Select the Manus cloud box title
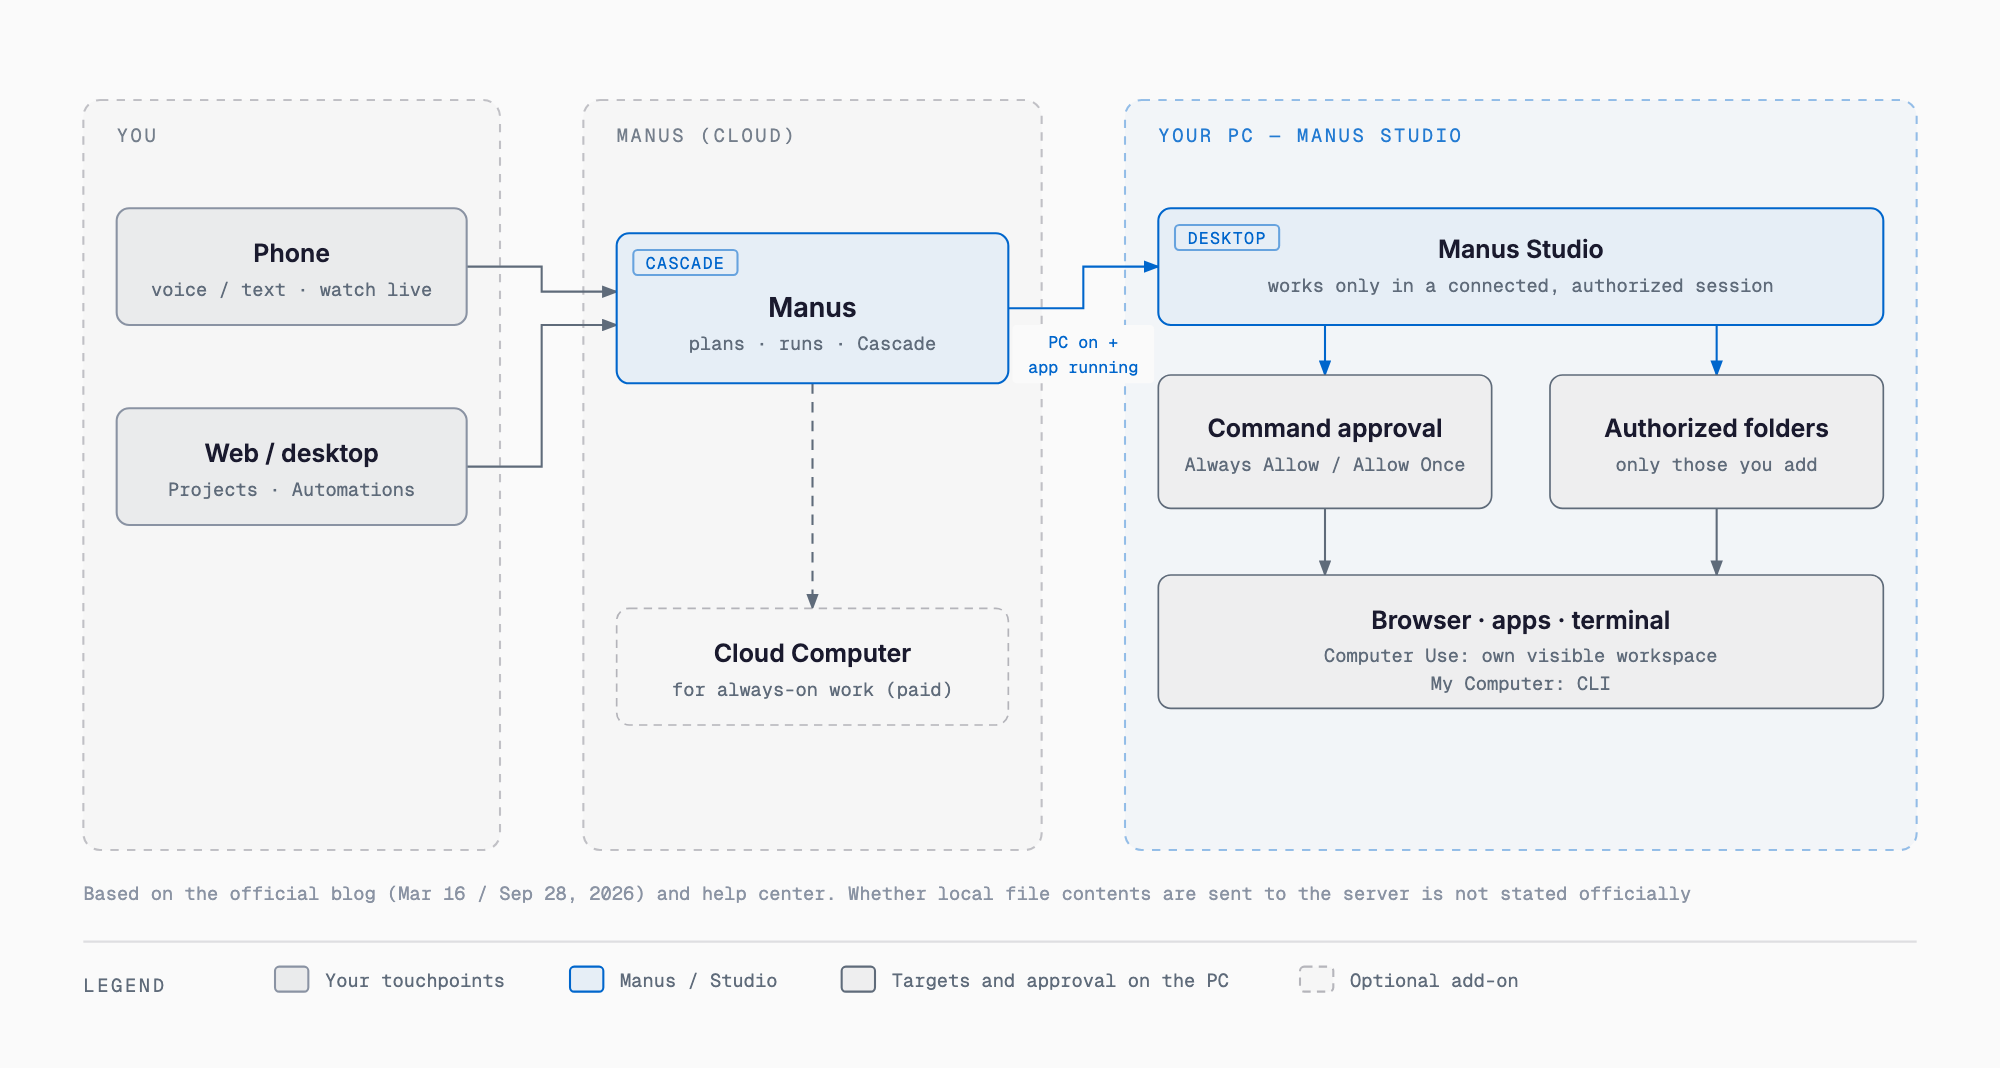 point(812,307)
